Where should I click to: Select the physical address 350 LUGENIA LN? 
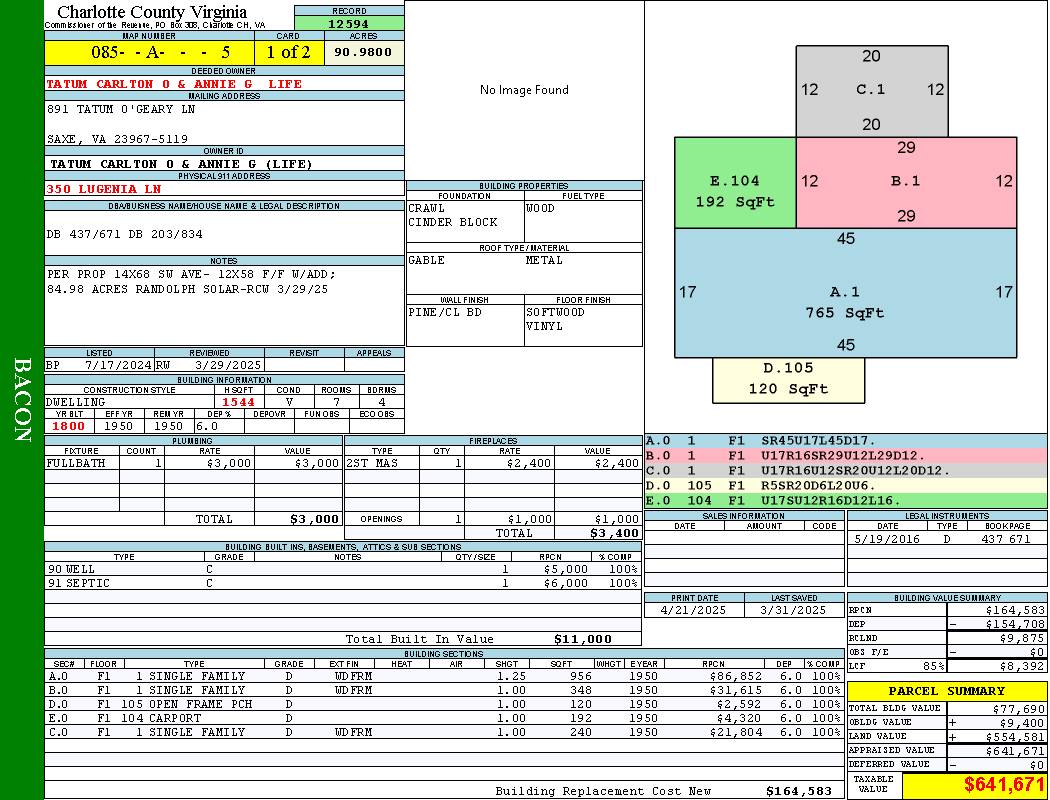(104, 189)
